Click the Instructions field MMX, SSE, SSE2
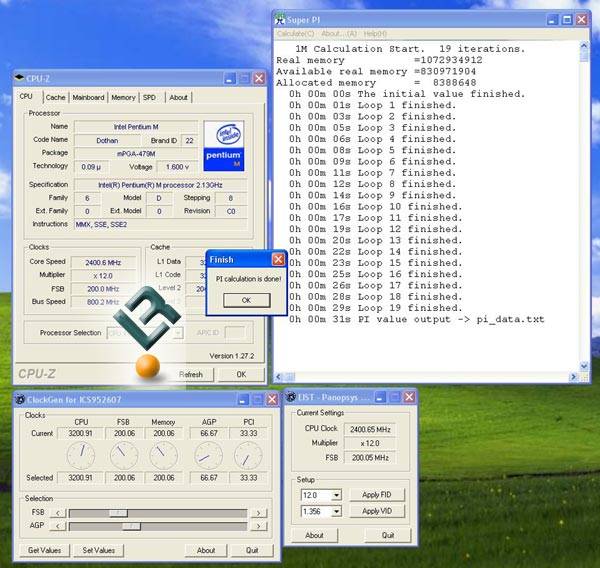This screenshot has width=600, height=568. (160, 225)
